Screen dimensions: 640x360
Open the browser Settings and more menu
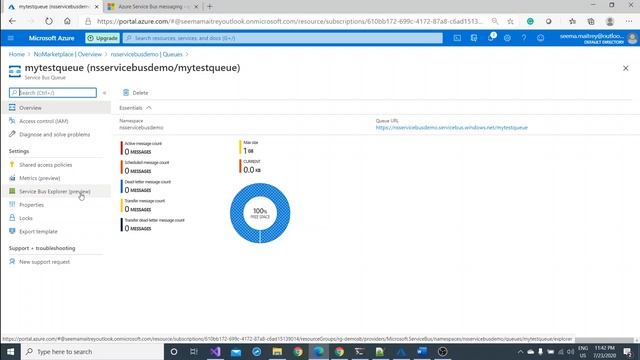[x=629, y=21]
